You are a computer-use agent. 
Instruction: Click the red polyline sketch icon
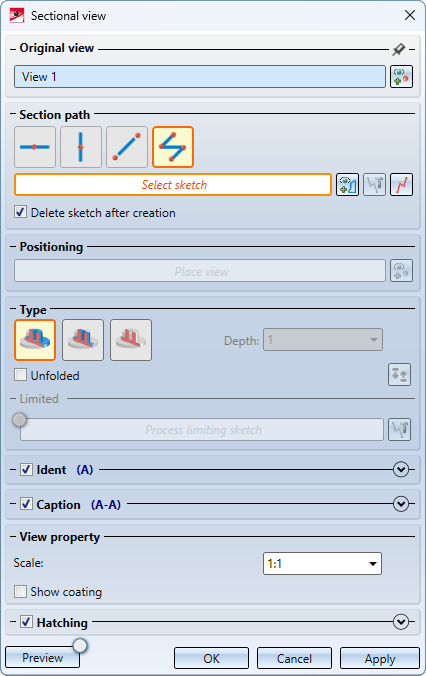pyautogui.click(x=401, y=185)
